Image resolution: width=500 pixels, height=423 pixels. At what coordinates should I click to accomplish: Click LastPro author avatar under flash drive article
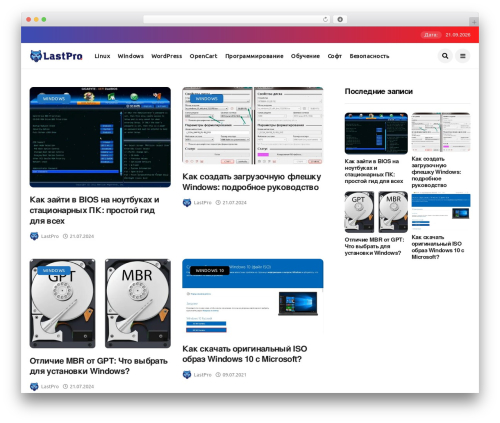pos(187,203)
